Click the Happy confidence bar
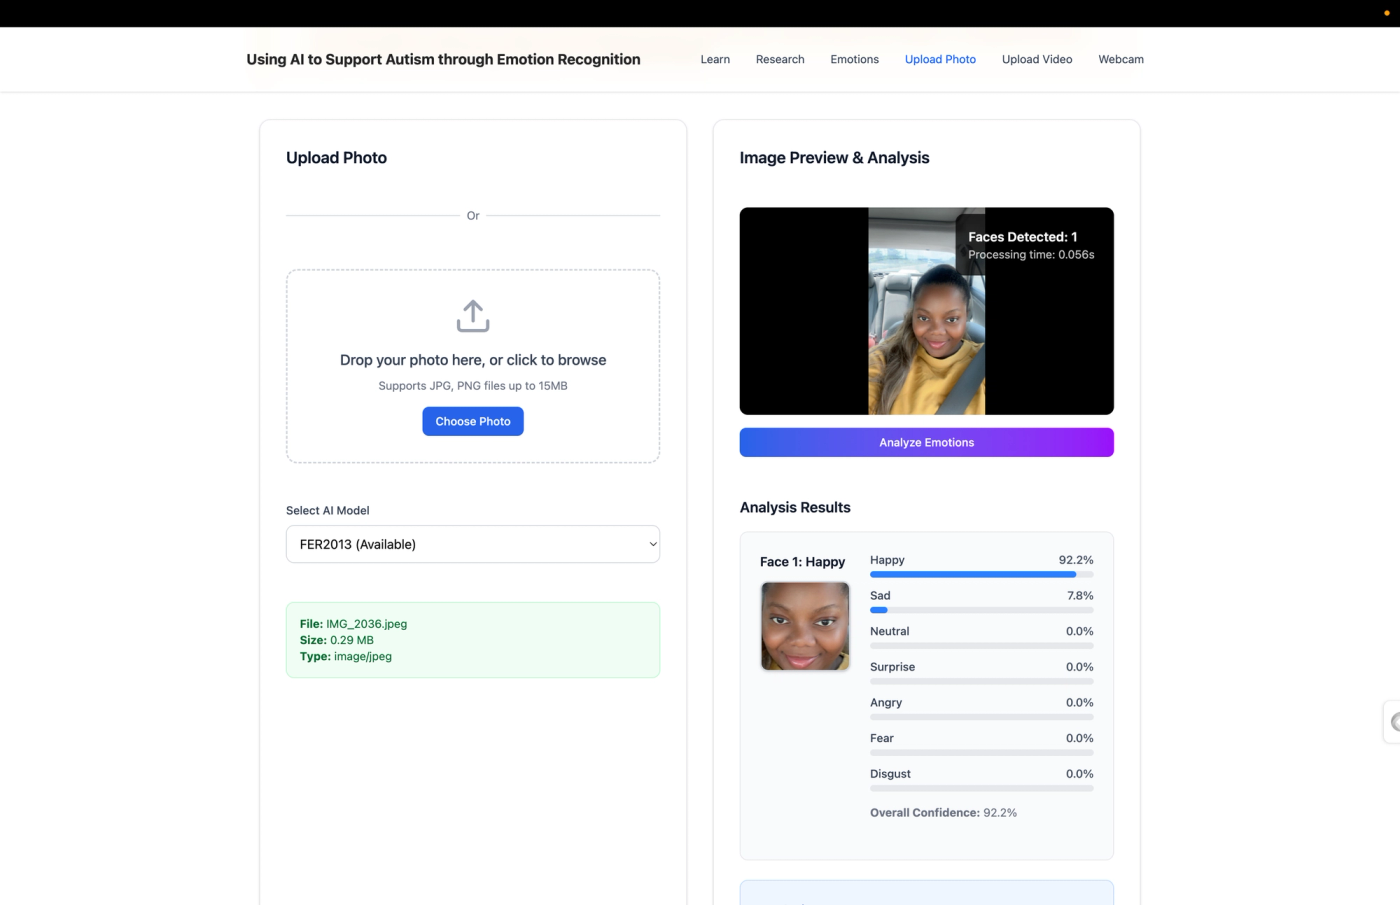 982,575
